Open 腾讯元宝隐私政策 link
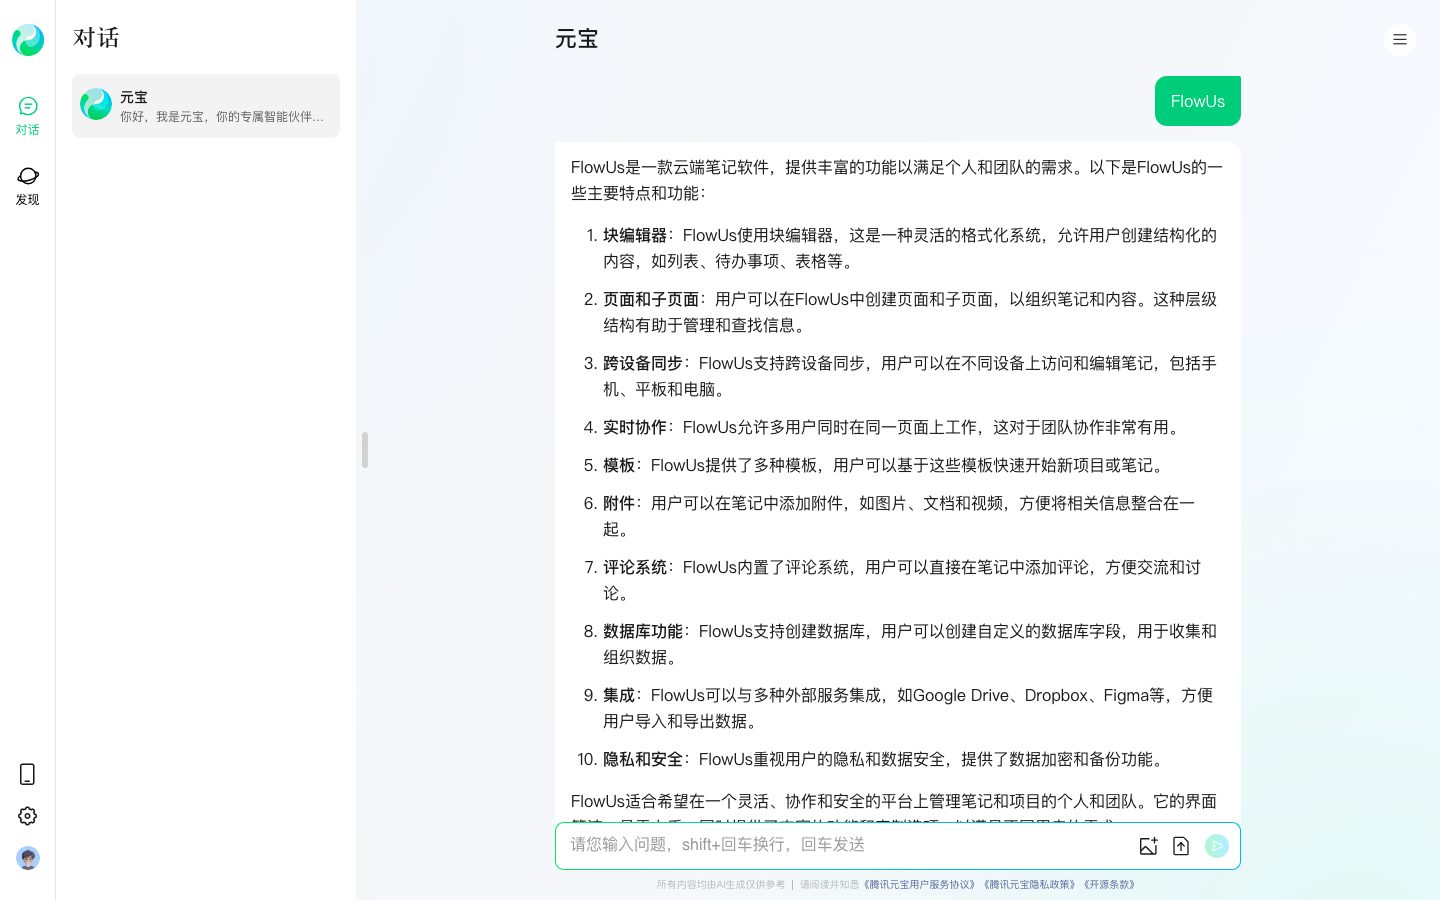This screenshot has height=900, width=1440. point(1029,884)
